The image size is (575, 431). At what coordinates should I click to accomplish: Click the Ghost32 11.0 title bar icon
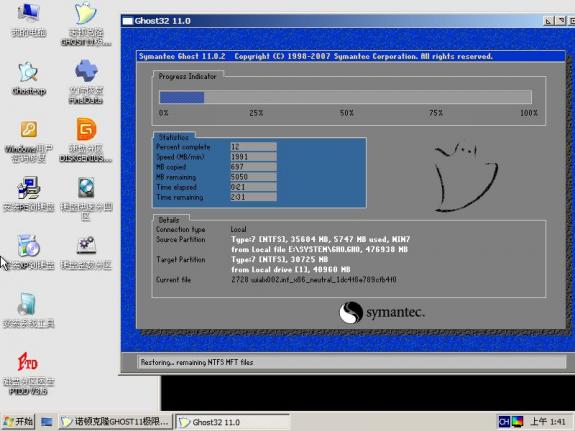click(127, 21)
